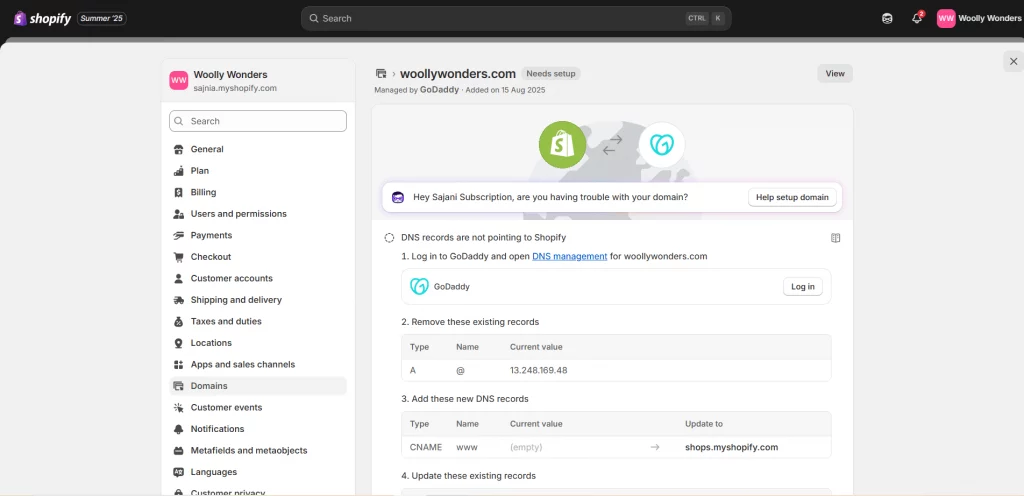Select the Domains menu item

pyautogui.click(x=258, y=386)
